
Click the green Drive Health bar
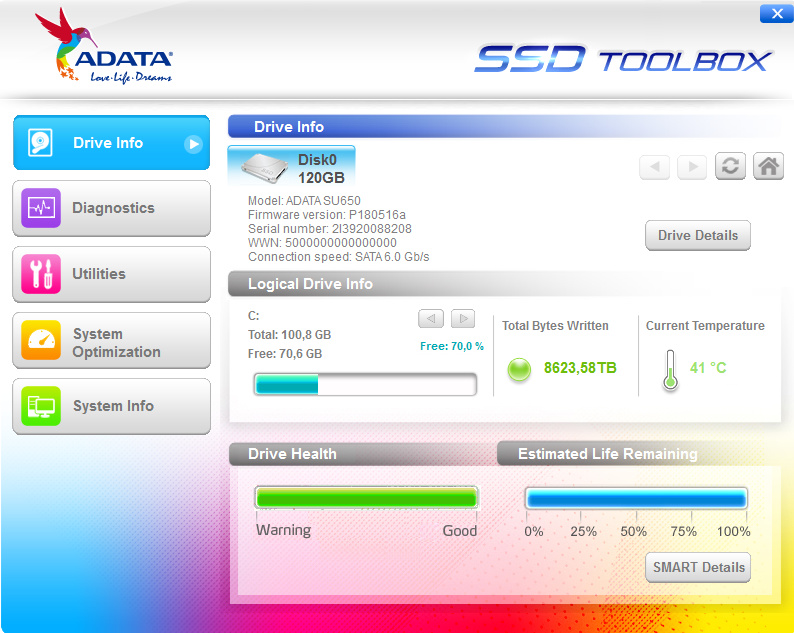point(366,498)
